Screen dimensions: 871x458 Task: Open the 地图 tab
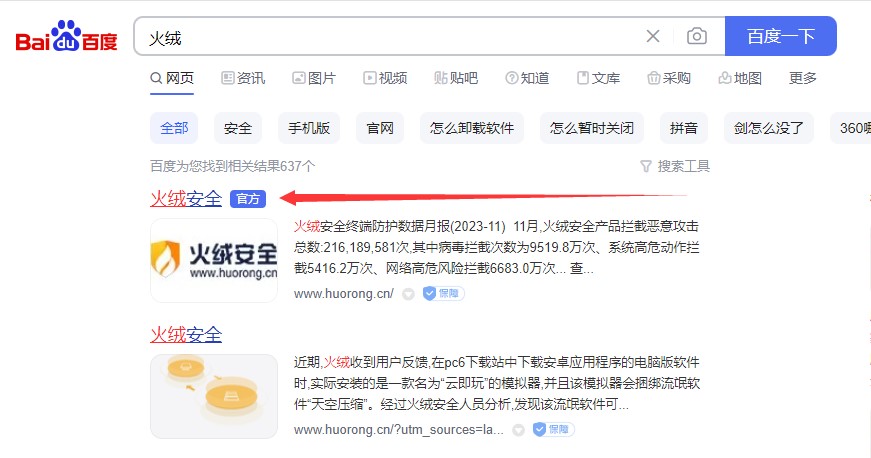(x=740, y=78)
